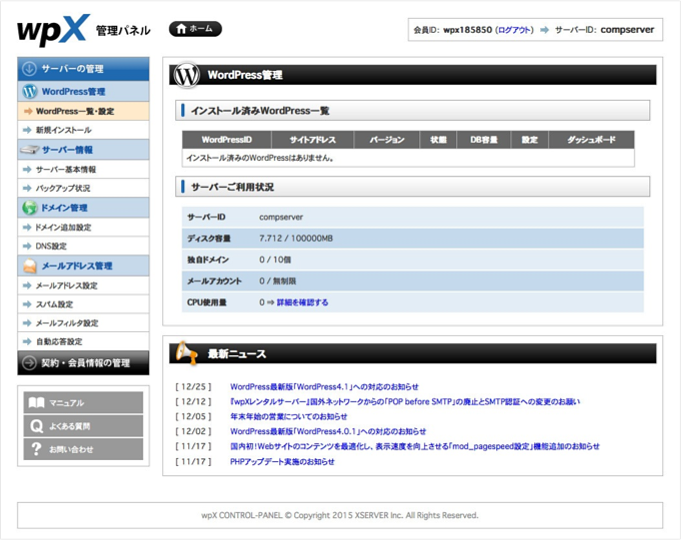The width and height of the screenshot is (681, 540).
Task: Click the down-arrow circle icon on サーバーの管理
Action: click(29, 69)
